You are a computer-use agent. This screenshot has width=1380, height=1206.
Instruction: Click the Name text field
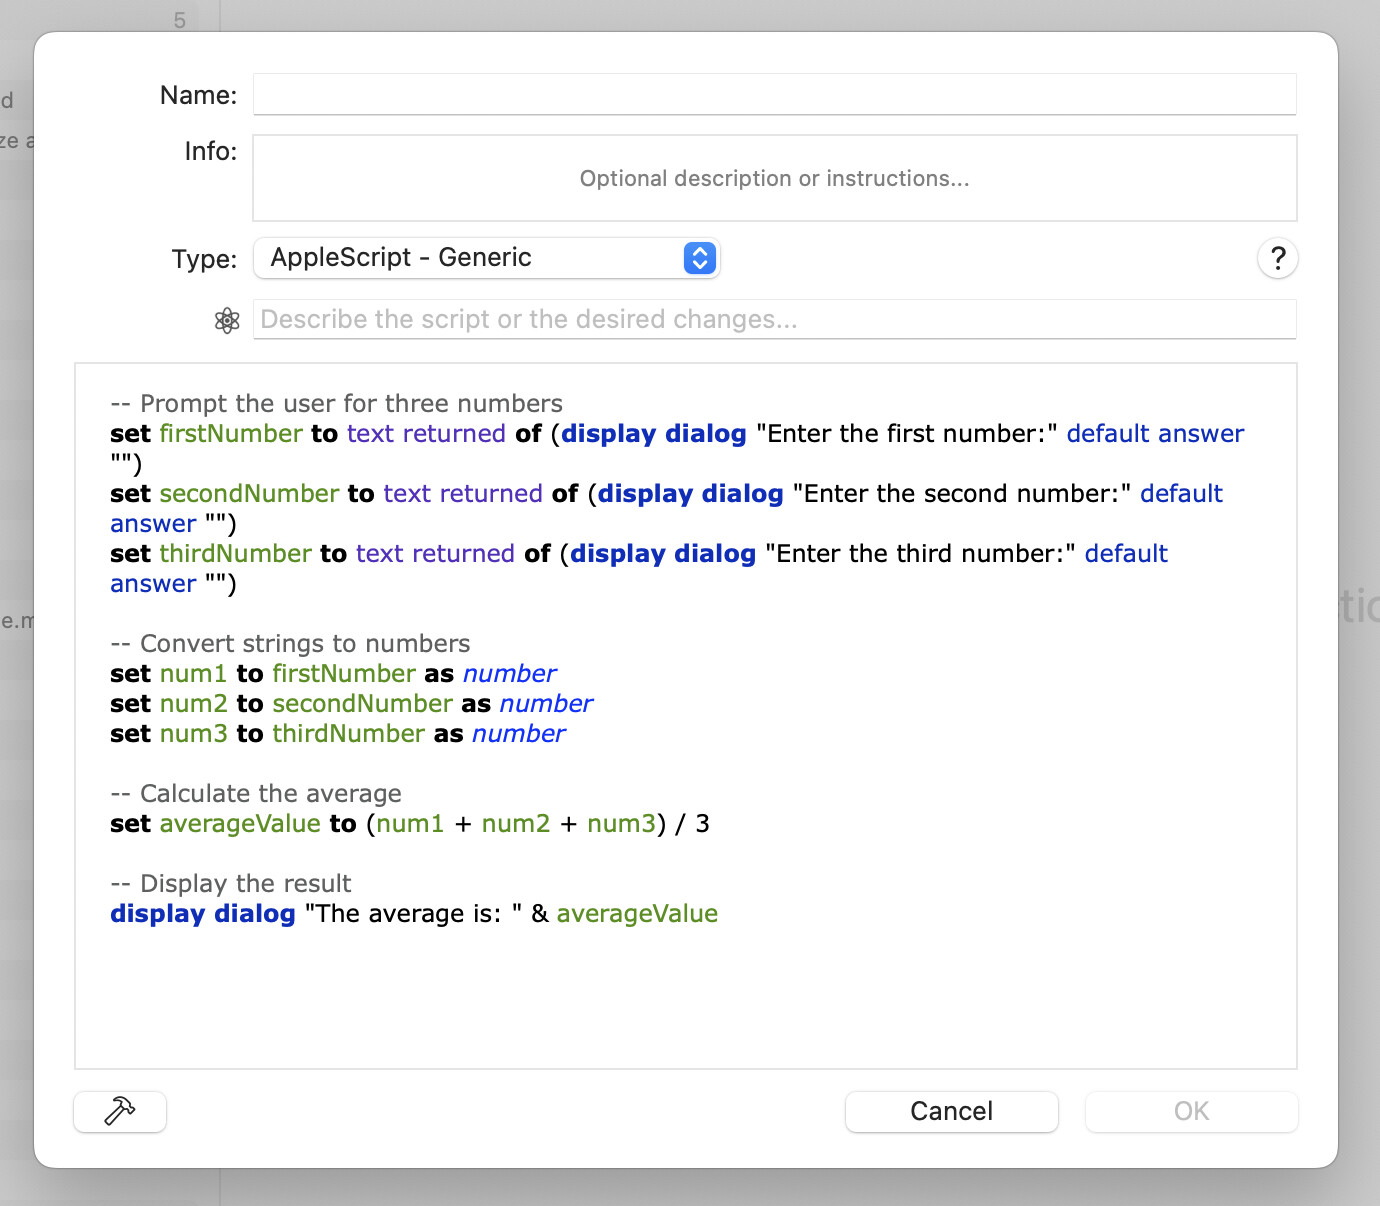pyautogui.click(x=774, y=95)
